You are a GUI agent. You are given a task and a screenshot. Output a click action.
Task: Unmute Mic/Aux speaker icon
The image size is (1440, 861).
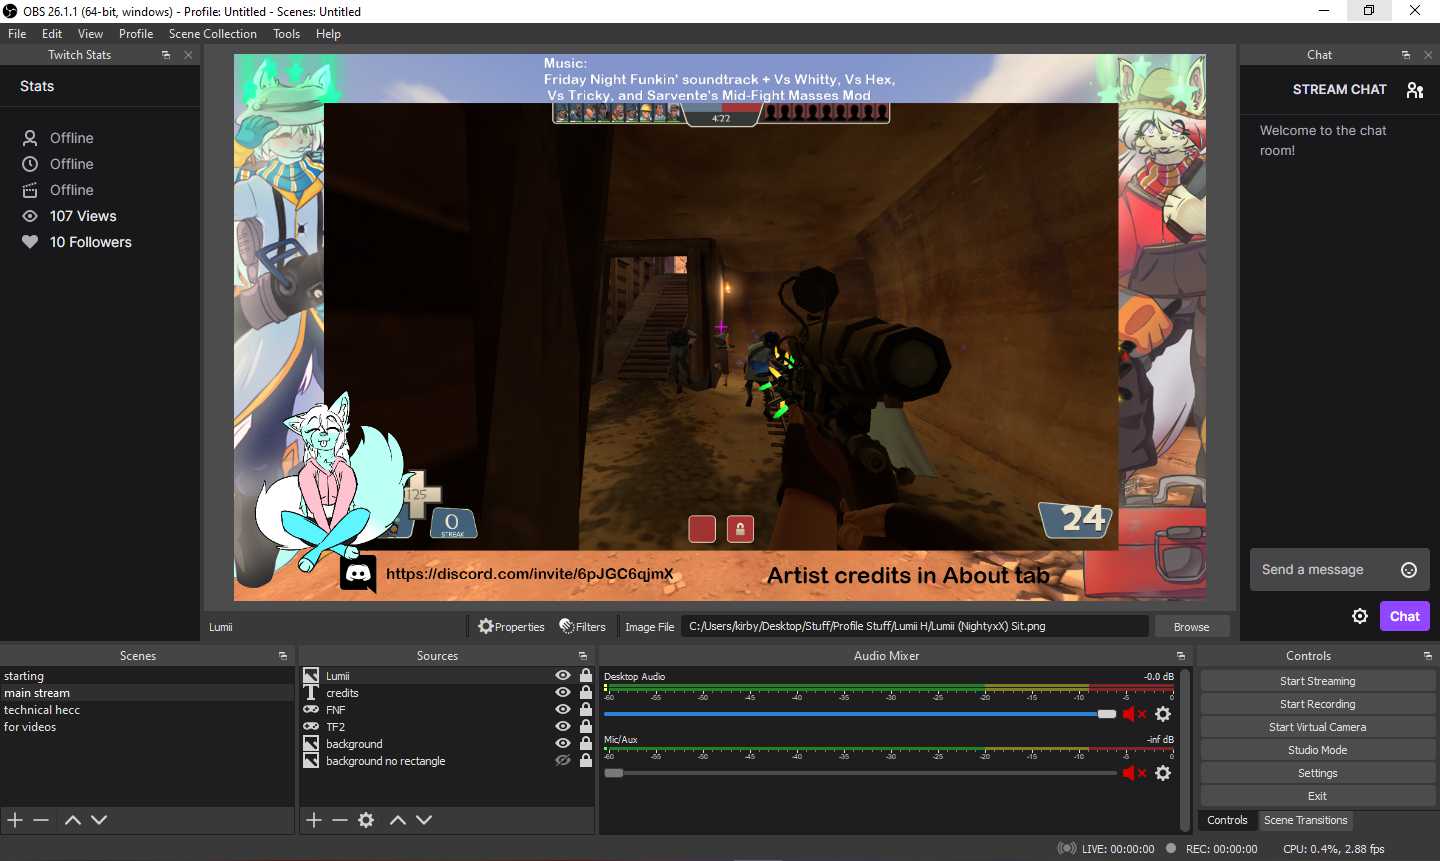1134,773
